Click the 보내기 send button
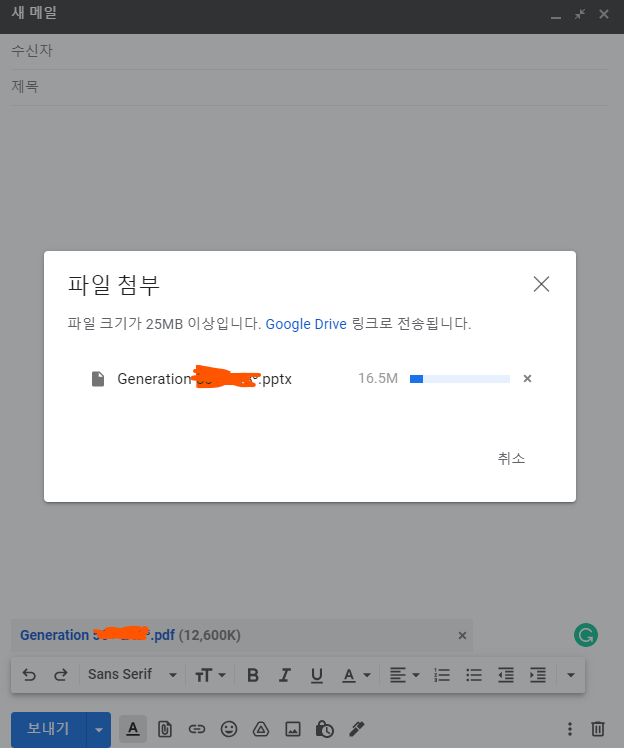Viewport: 624px width, 748px height. (x=48, y=729)
